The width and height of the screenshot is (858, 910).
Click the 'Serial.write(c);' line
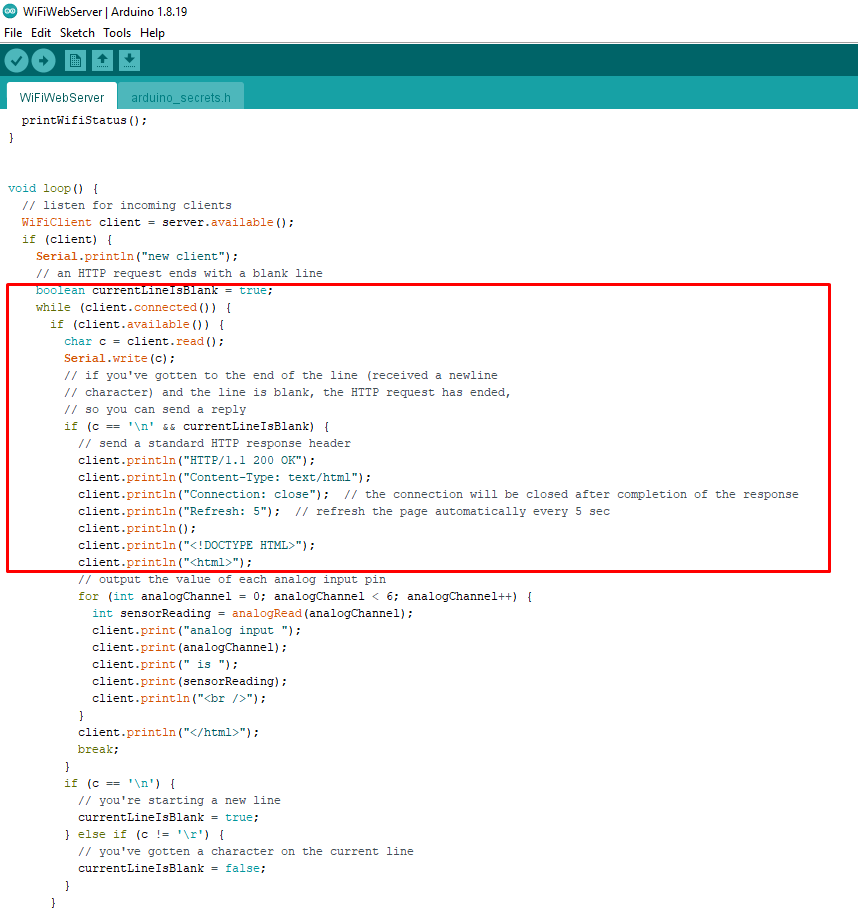tap(120, 358)
